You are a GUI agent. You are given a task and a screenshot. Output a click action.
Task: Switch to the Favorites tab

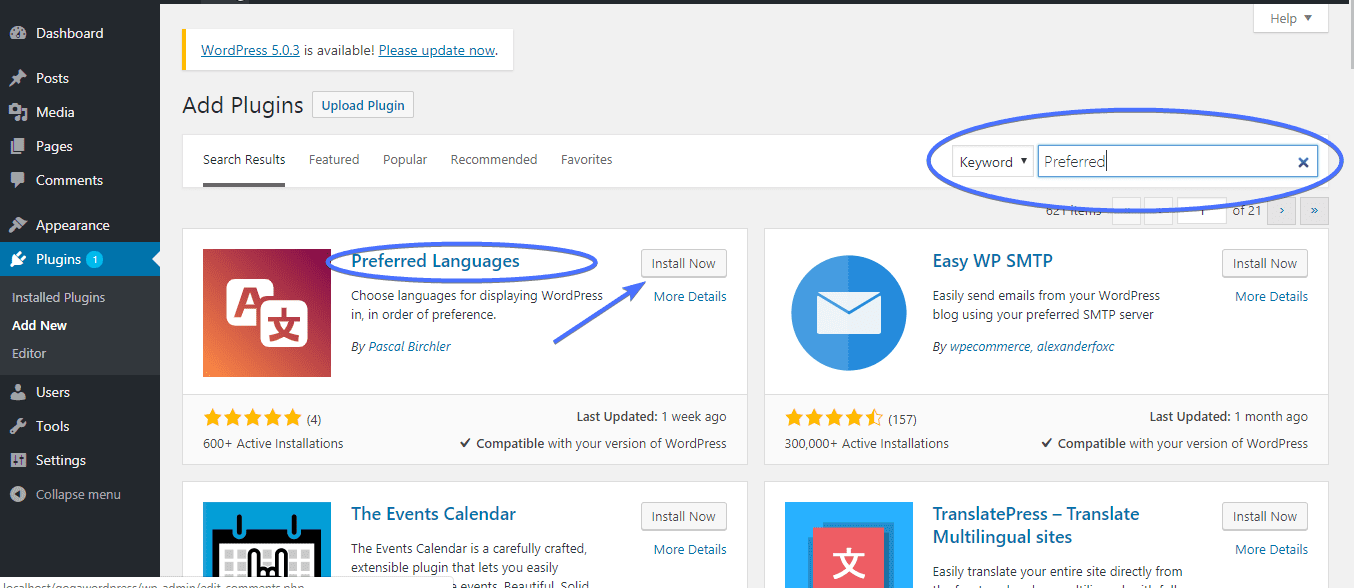click(587, 160)
